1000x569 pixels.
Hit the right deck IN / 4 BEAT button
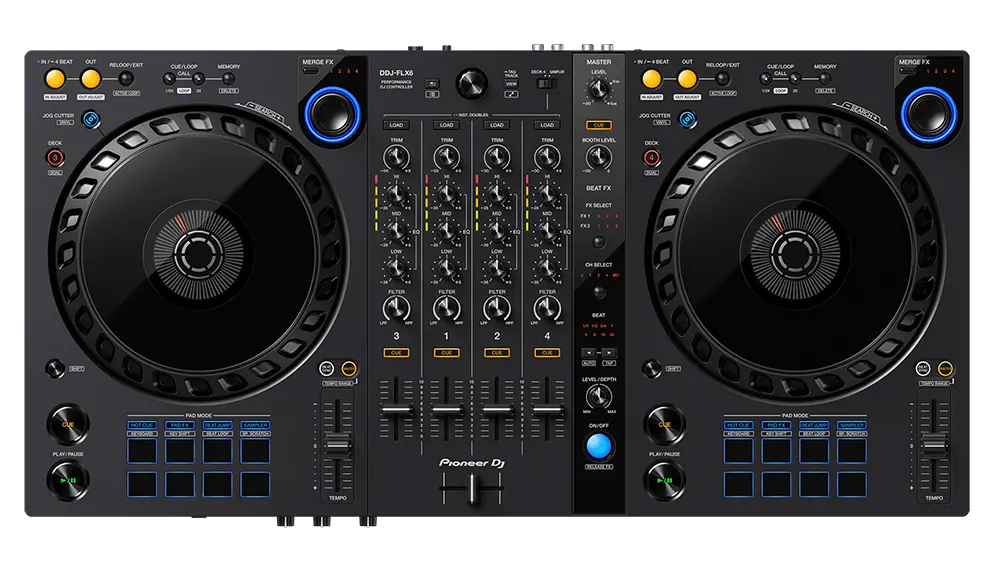(652, 79)
